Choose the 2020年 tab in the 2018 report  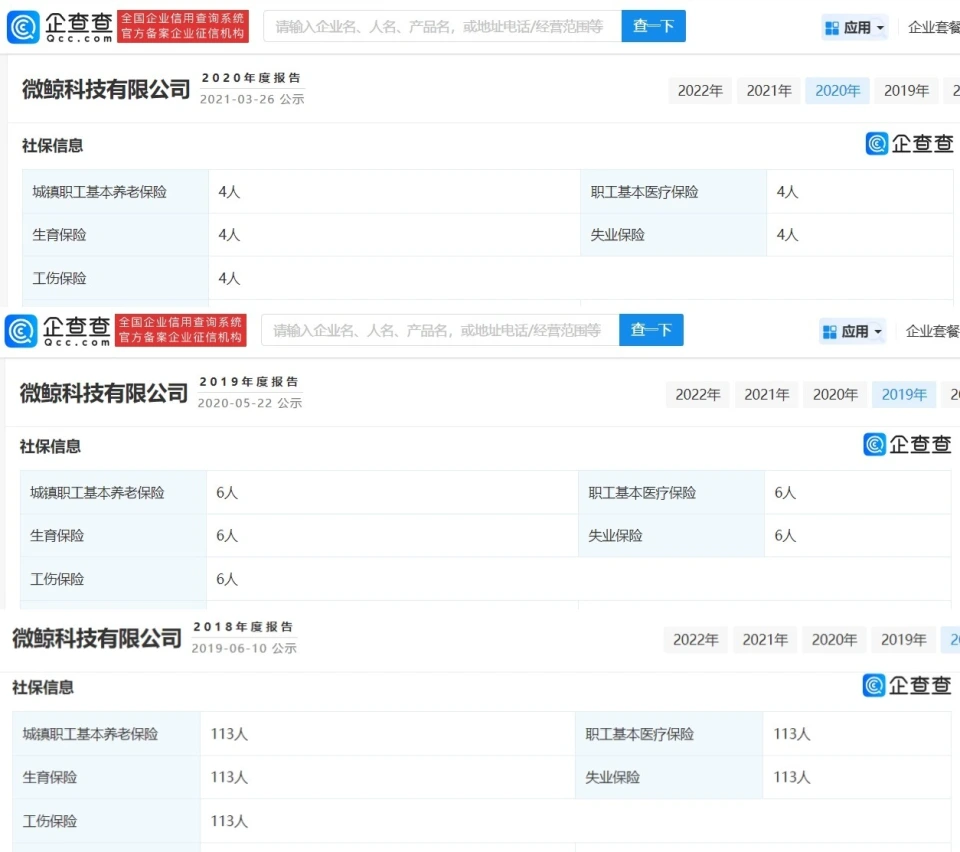(835, 640)
